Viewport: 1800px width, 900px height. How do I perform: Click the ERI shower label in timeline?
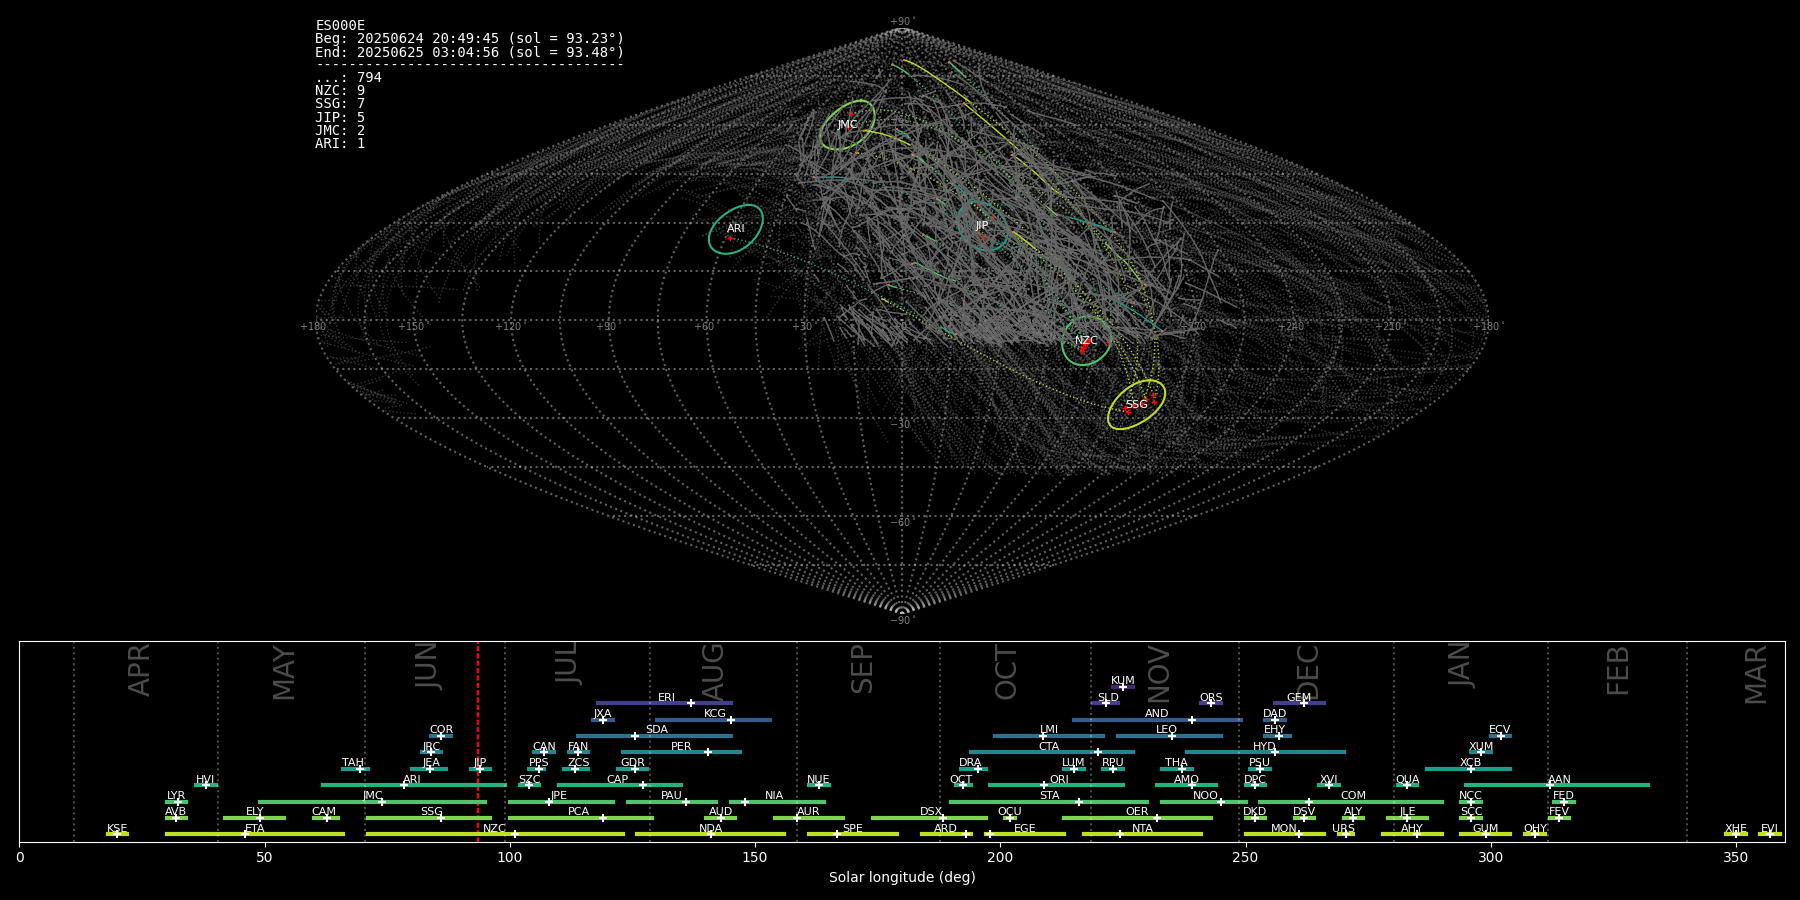pyautogui.click(x=666, y=698)
